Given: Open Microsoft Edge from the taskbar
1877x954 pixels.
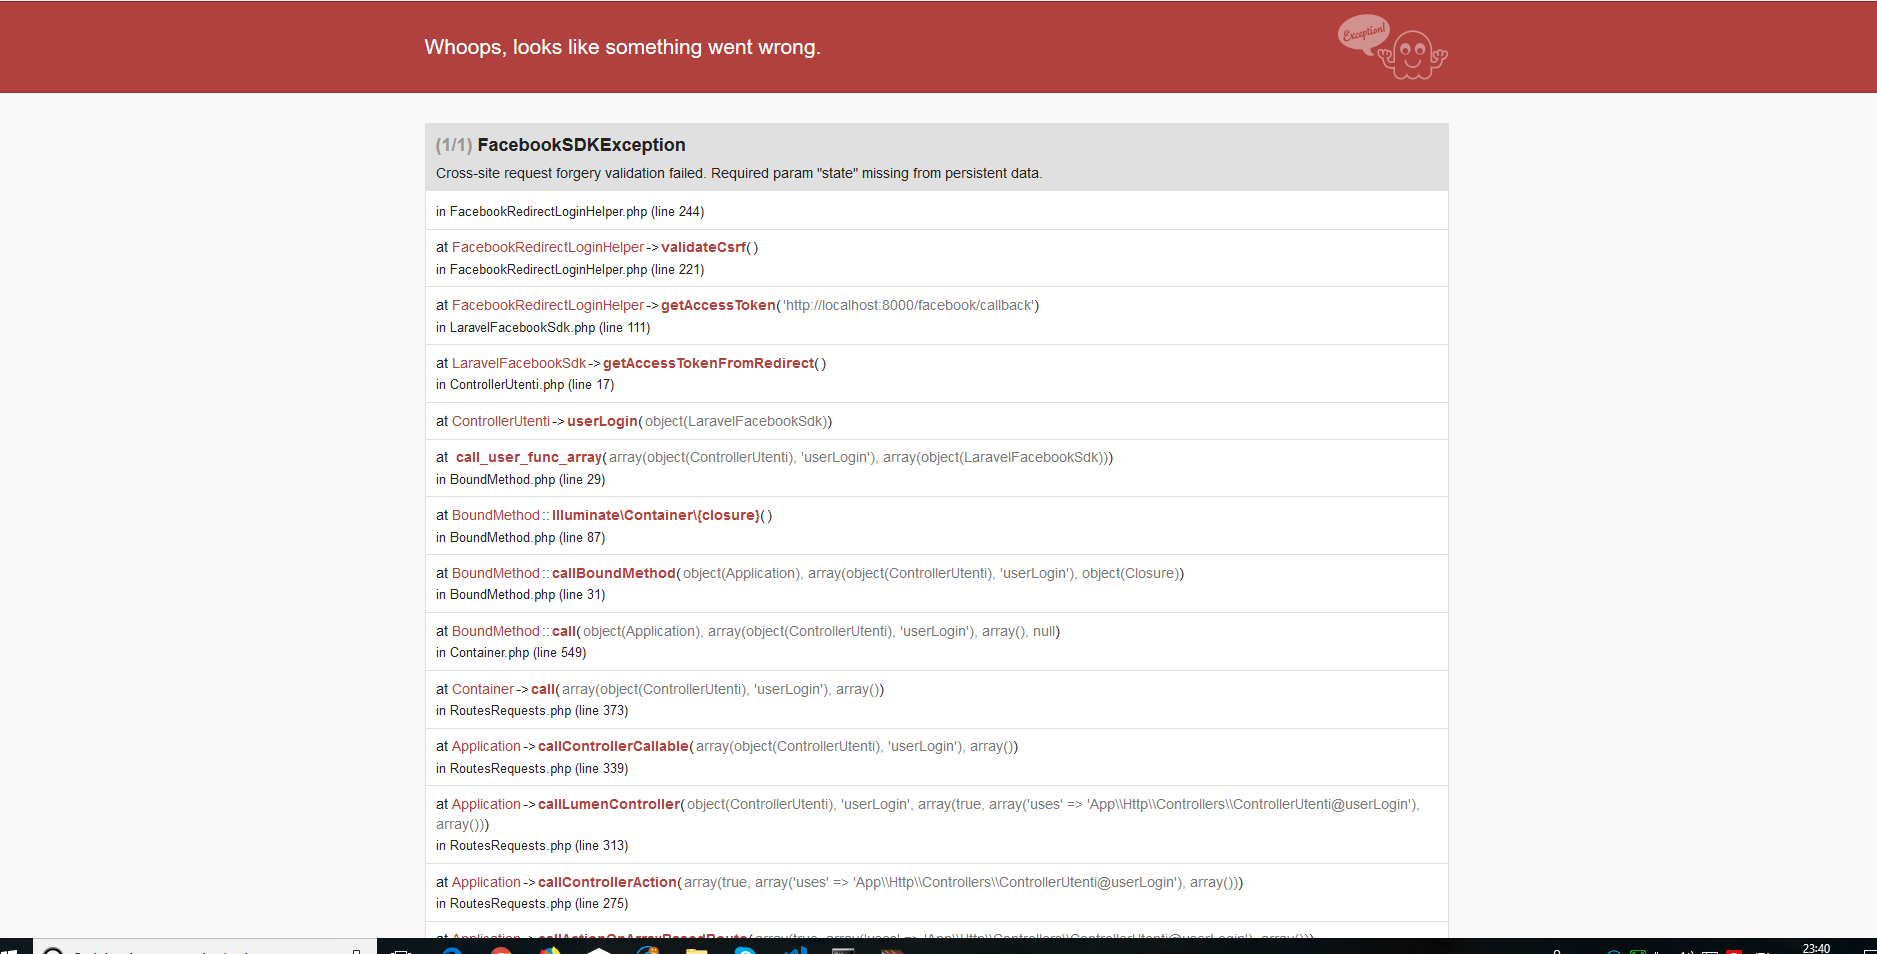Looking at the screenshot, I should 451,946.
